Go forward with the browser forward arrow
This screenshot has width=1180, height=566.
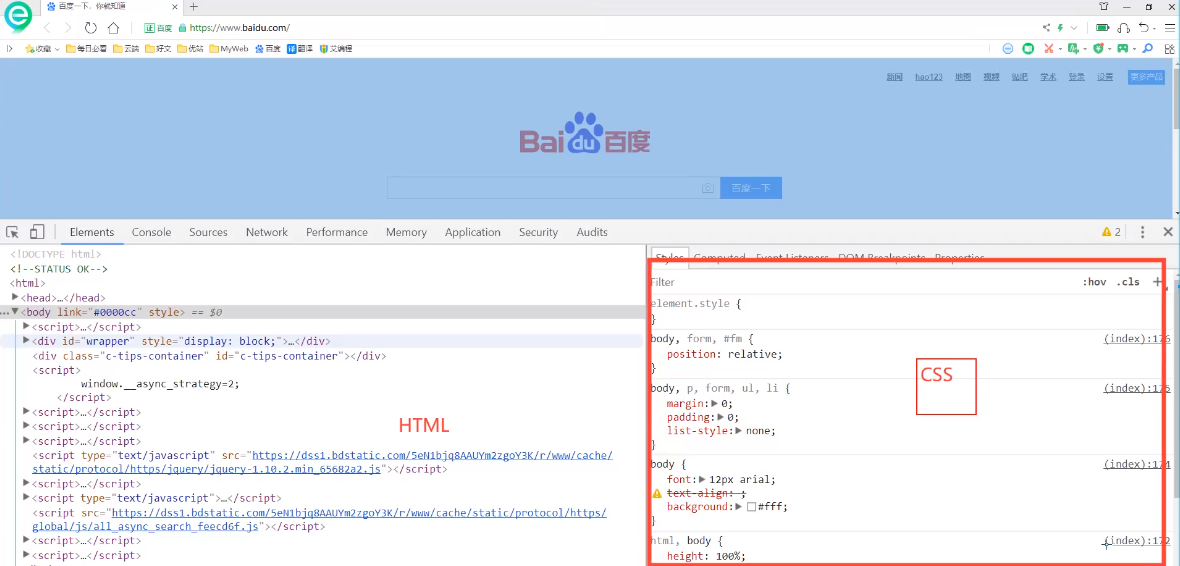68,28
